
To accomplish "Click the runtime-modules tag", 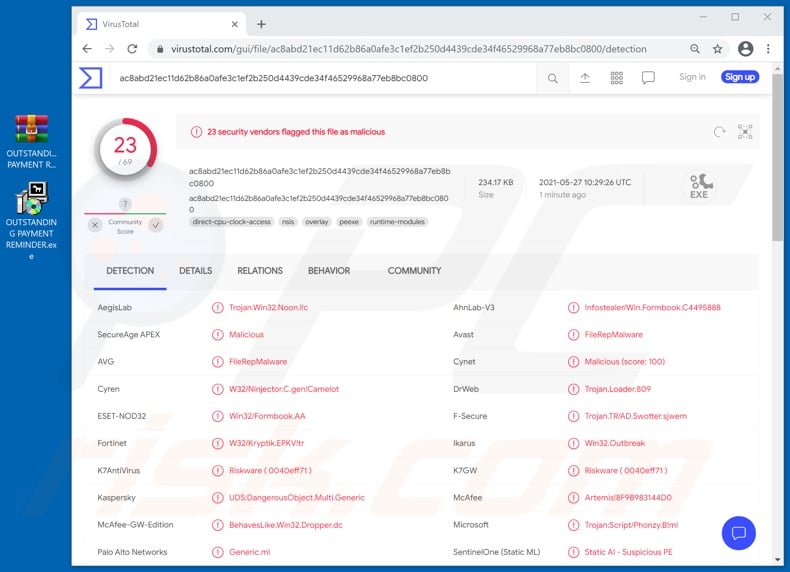I will tap(397, 222).
